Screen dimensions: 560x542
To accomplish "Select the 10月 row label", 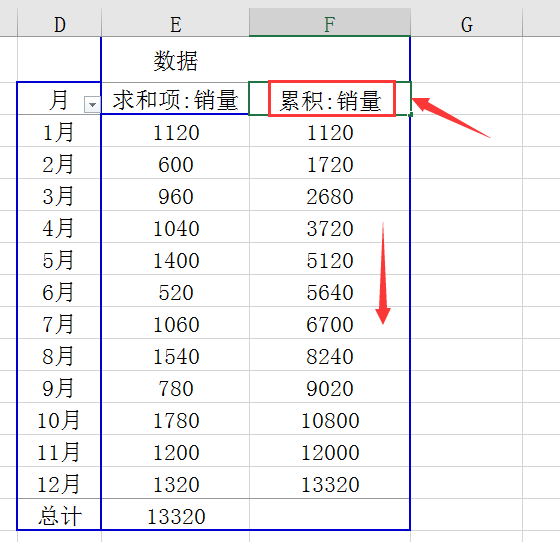I will coord(59,418).
